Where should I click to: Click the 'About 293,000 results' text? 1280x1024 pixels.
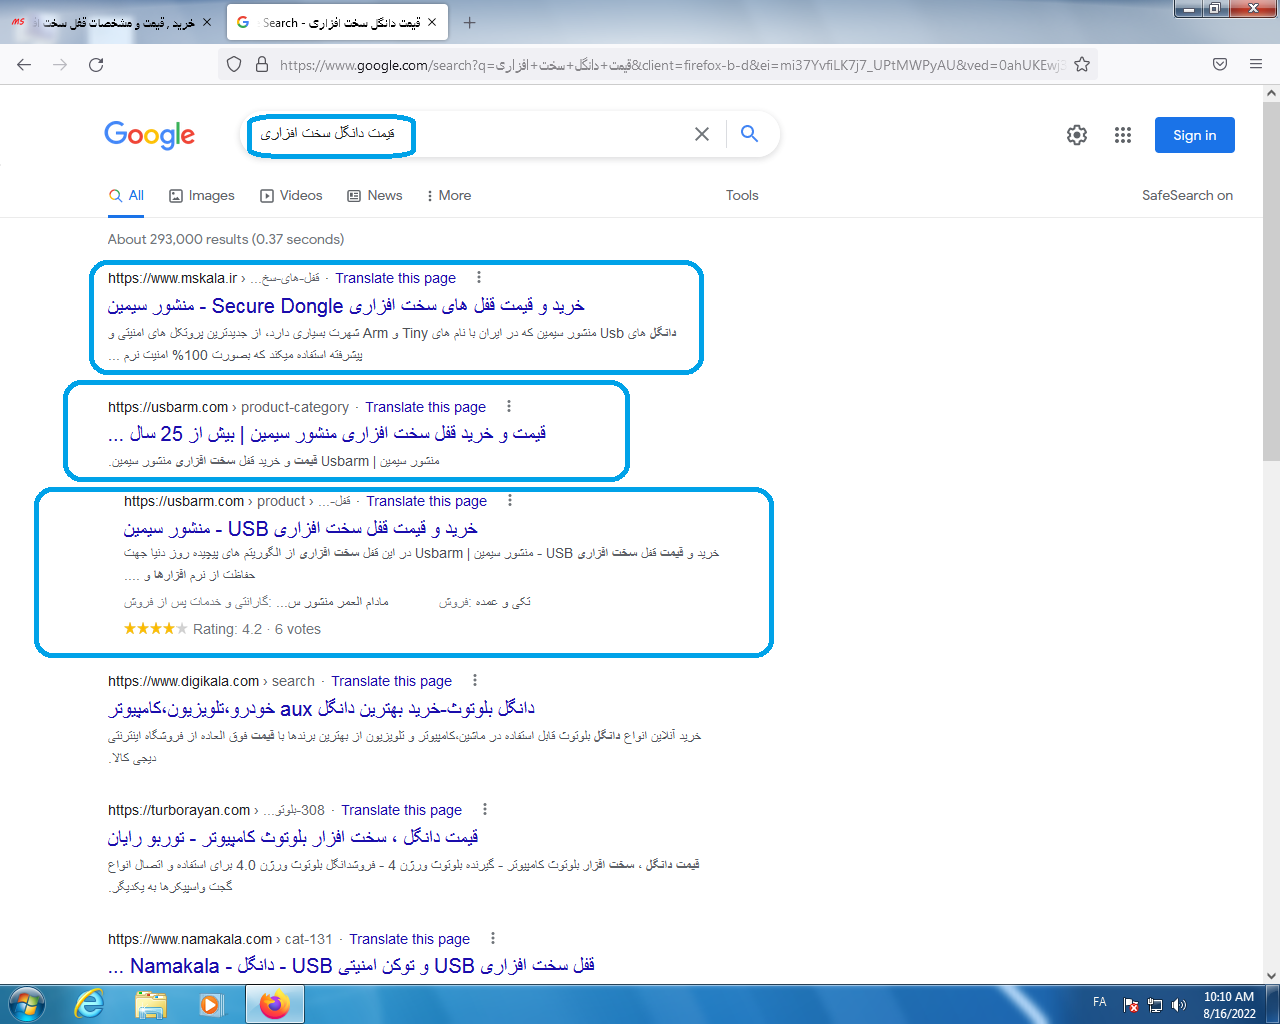tap(226, 239)
